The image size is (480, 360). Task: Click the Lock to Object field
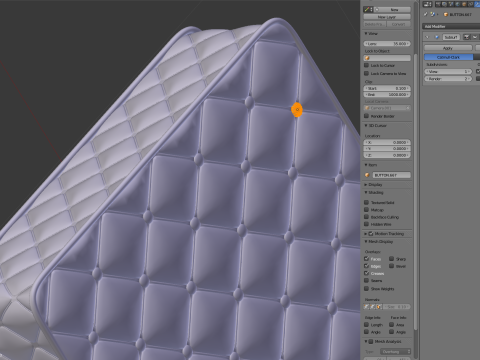click(x=387, y=58)
